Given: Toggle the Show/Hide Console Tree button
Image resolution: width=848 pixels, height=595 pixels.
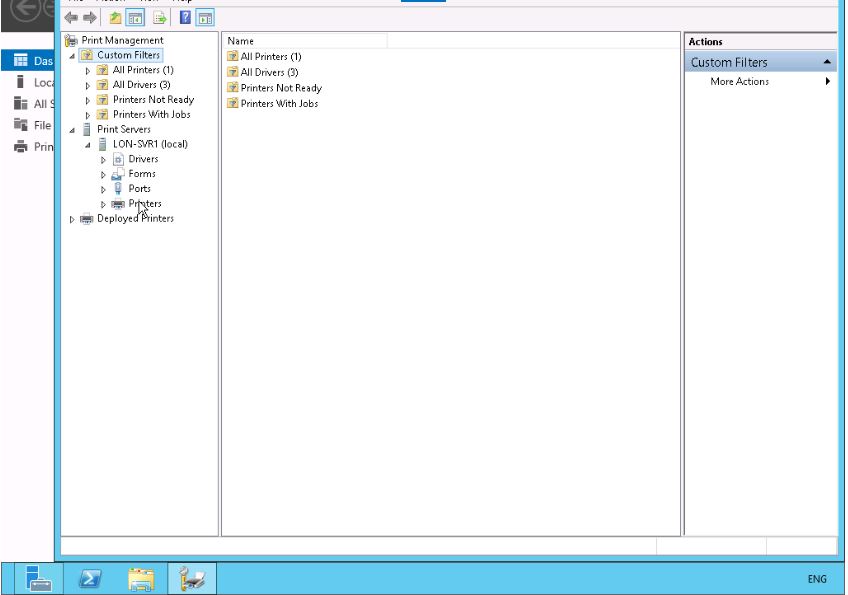Looking at the screenshot, I should [135, 18].
